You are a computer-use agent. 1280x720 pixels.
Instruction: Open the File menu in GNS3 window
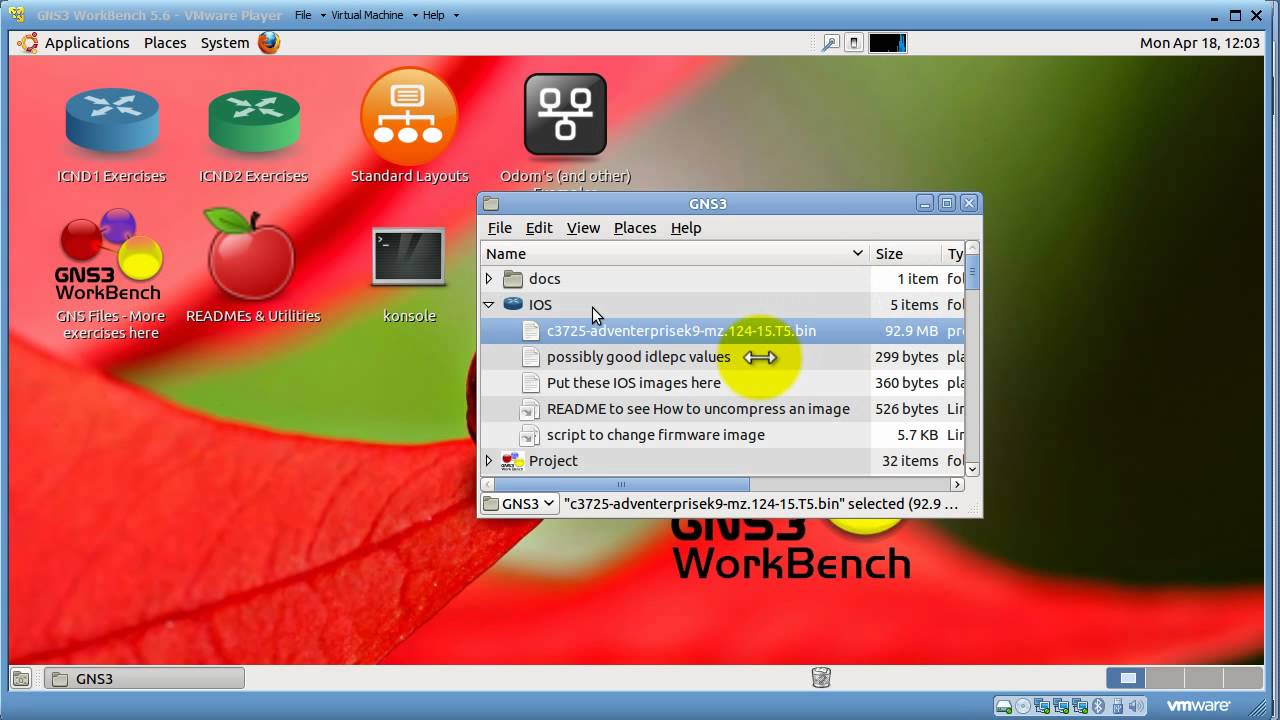(500, 228)
